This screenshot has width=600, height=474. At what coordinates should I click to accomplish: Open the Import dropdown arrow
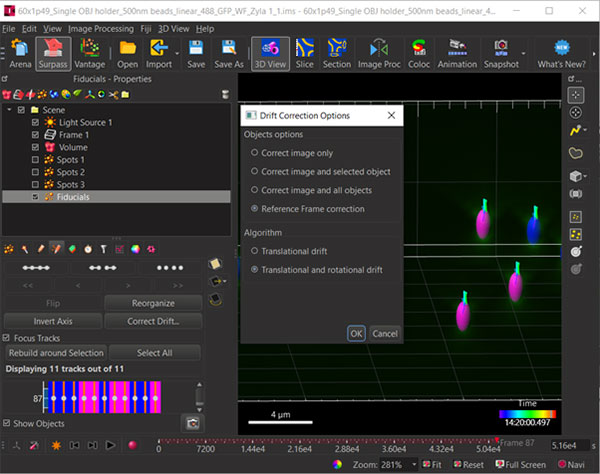pos(177,54)
